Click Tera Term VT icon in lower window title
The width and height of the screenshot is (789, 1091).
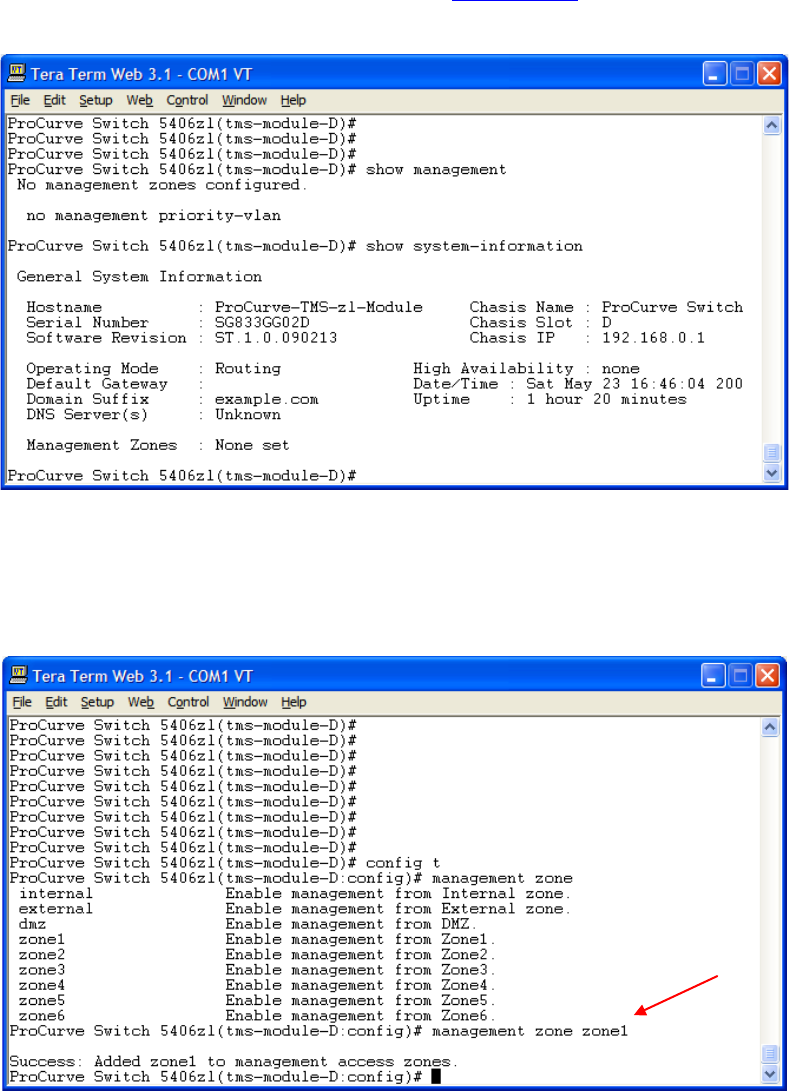point(19,675)
